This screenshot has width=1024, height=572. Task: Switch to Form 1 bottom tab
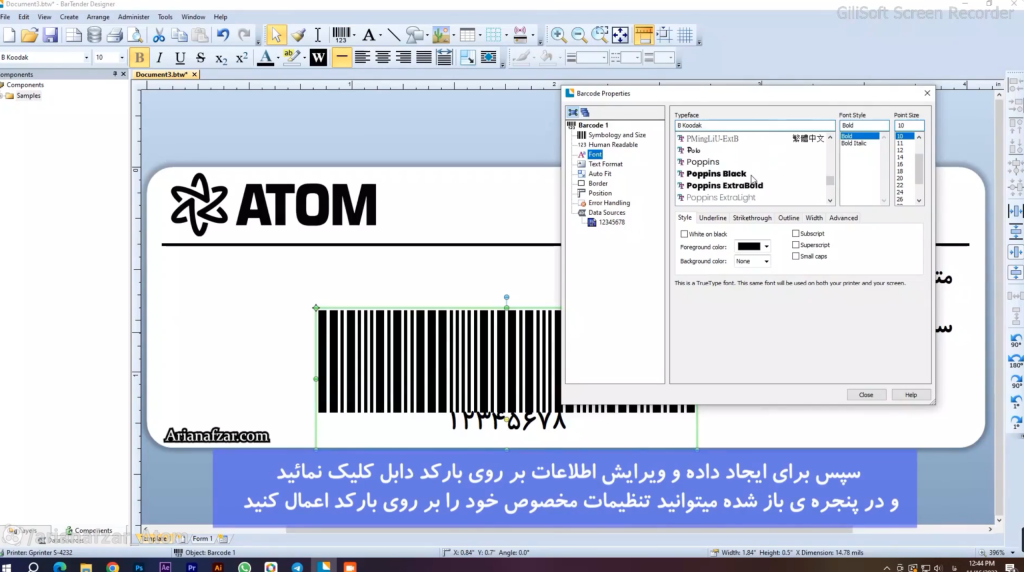pos(202,539)
